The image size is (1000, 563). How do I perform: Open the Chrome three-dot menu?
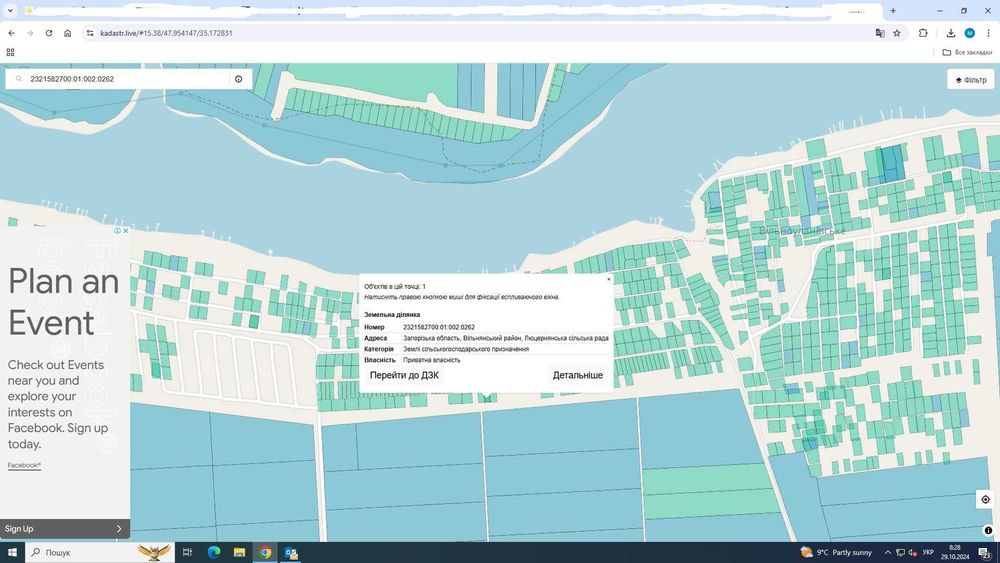(988, 33)
